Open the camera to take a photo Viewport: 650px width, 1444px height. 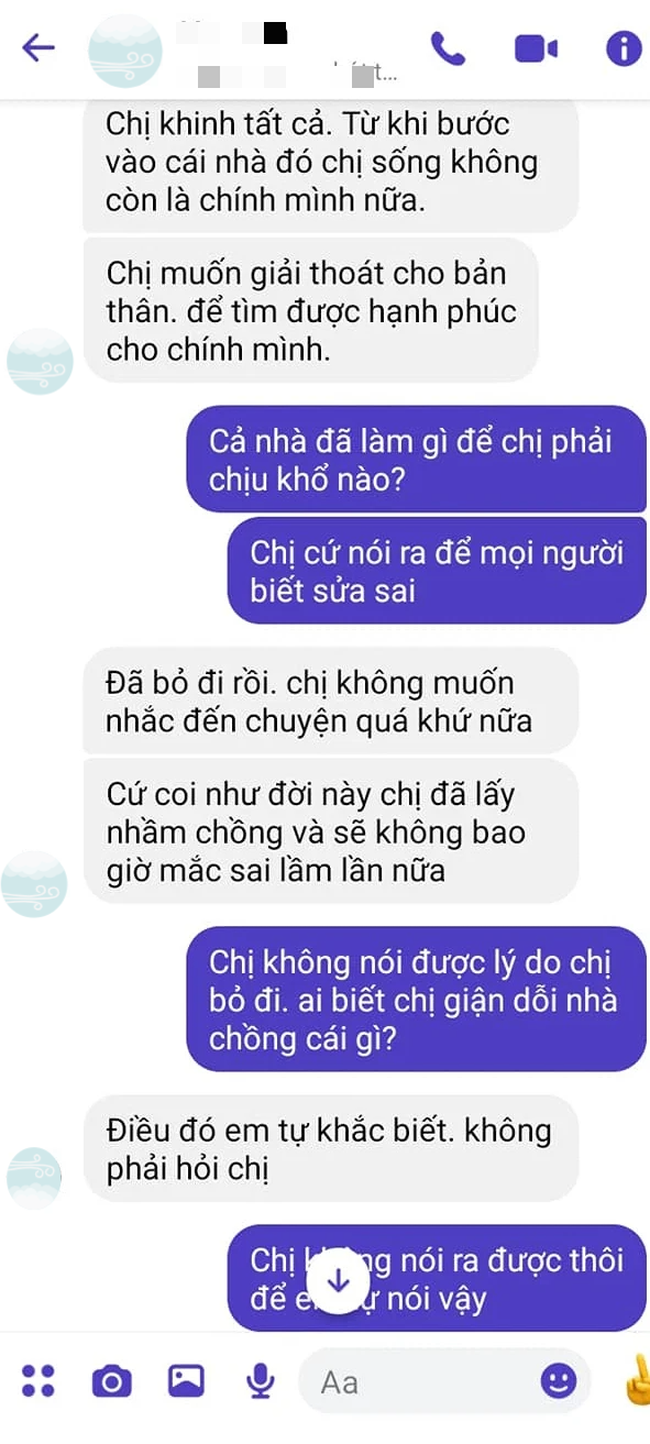(x=112, y=1381)
